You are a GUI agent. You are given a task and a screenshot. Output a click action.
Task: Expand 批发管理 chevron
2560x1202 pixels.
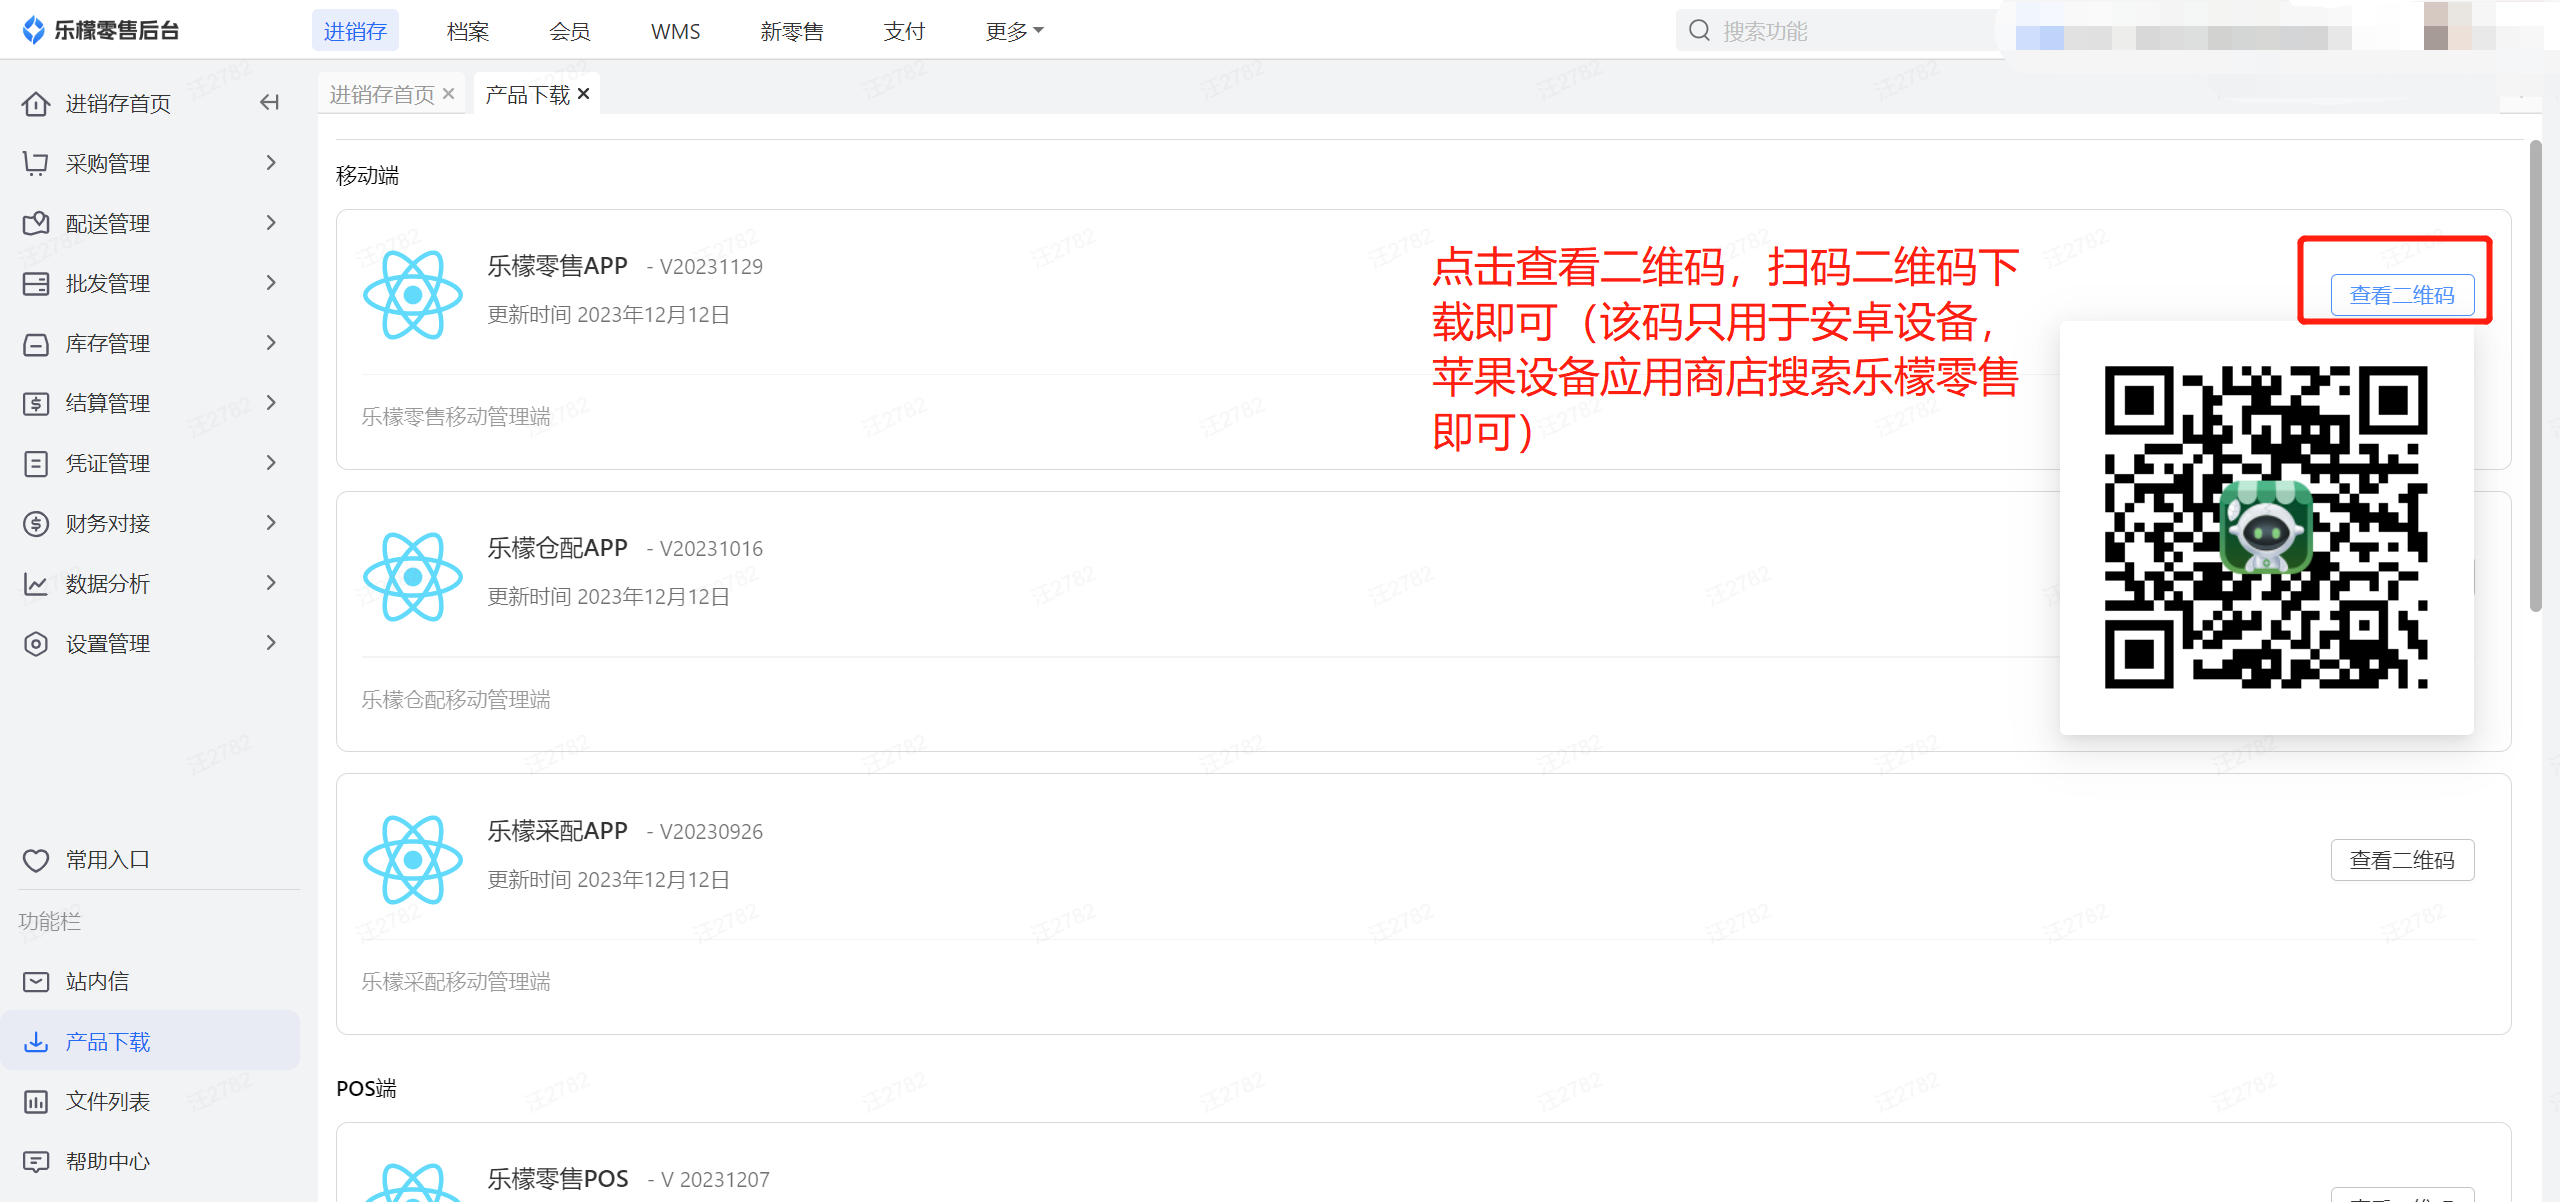tap(271, 282)
